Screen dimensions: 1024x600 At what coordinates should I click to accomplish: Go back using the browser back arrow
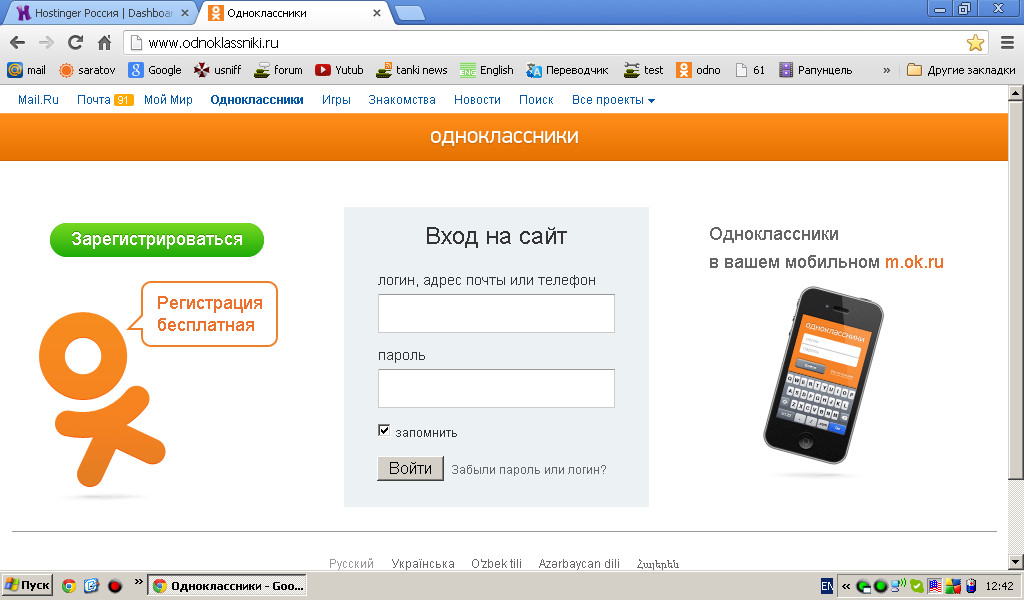(x=18, y=43)
